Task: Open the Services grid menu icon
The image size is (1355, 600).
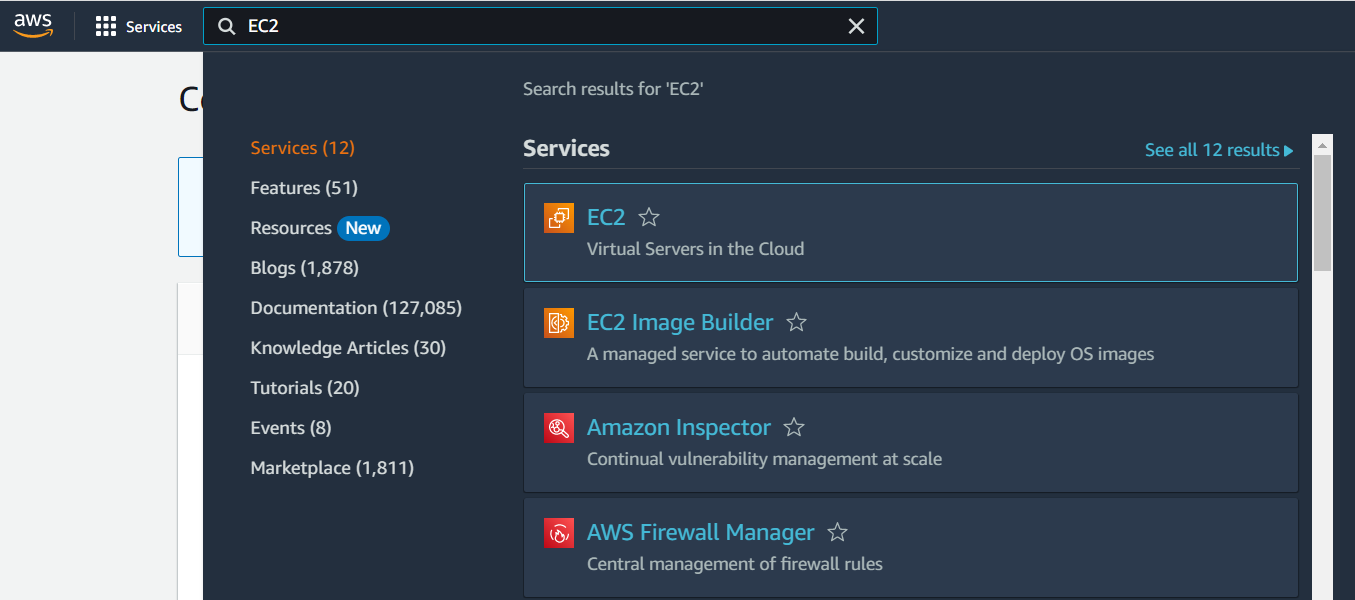Action: pyautogui.click(x=106, y=27)
